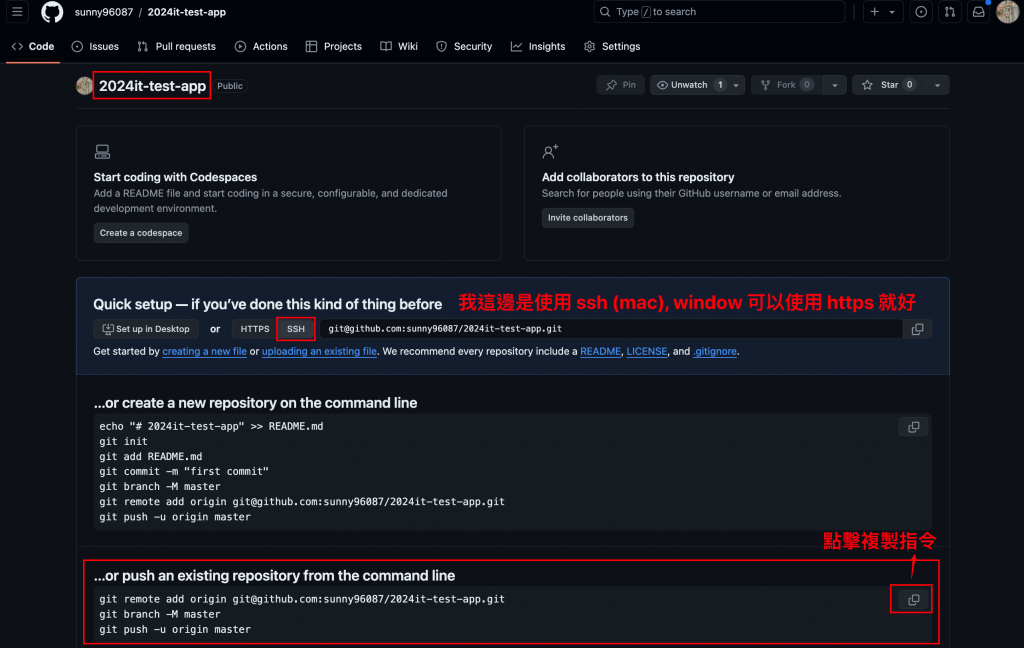
Task: Click Set up in Desktop button
Action: tap(146, 329)
